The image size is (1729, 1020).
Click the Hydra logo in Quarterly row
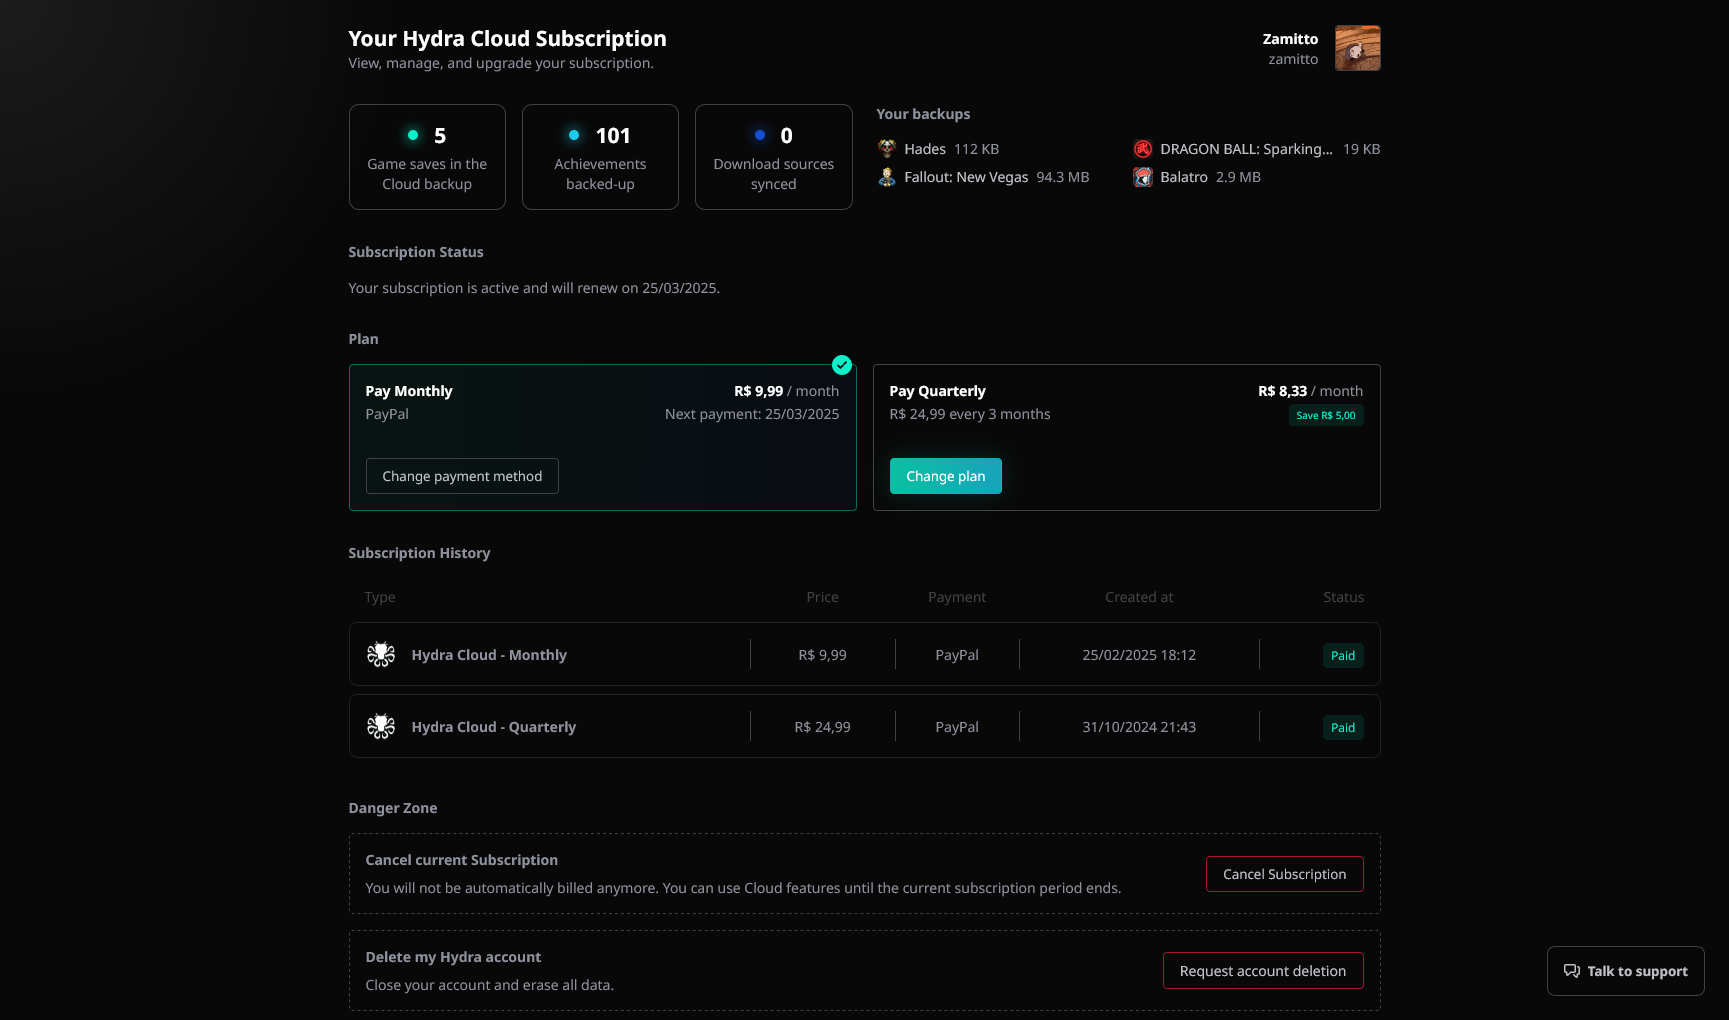click(x=381, y=727)
